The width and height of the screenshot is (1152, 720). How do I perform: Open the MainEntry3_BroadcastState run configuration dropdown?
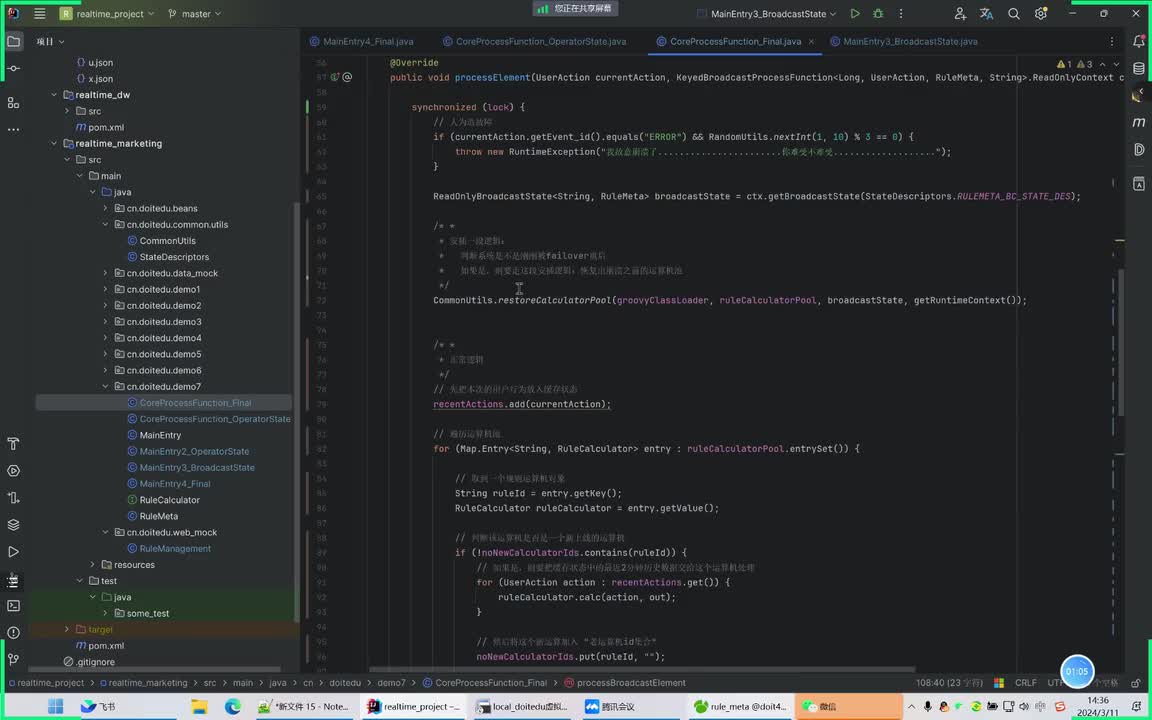[x=766, y=13]
